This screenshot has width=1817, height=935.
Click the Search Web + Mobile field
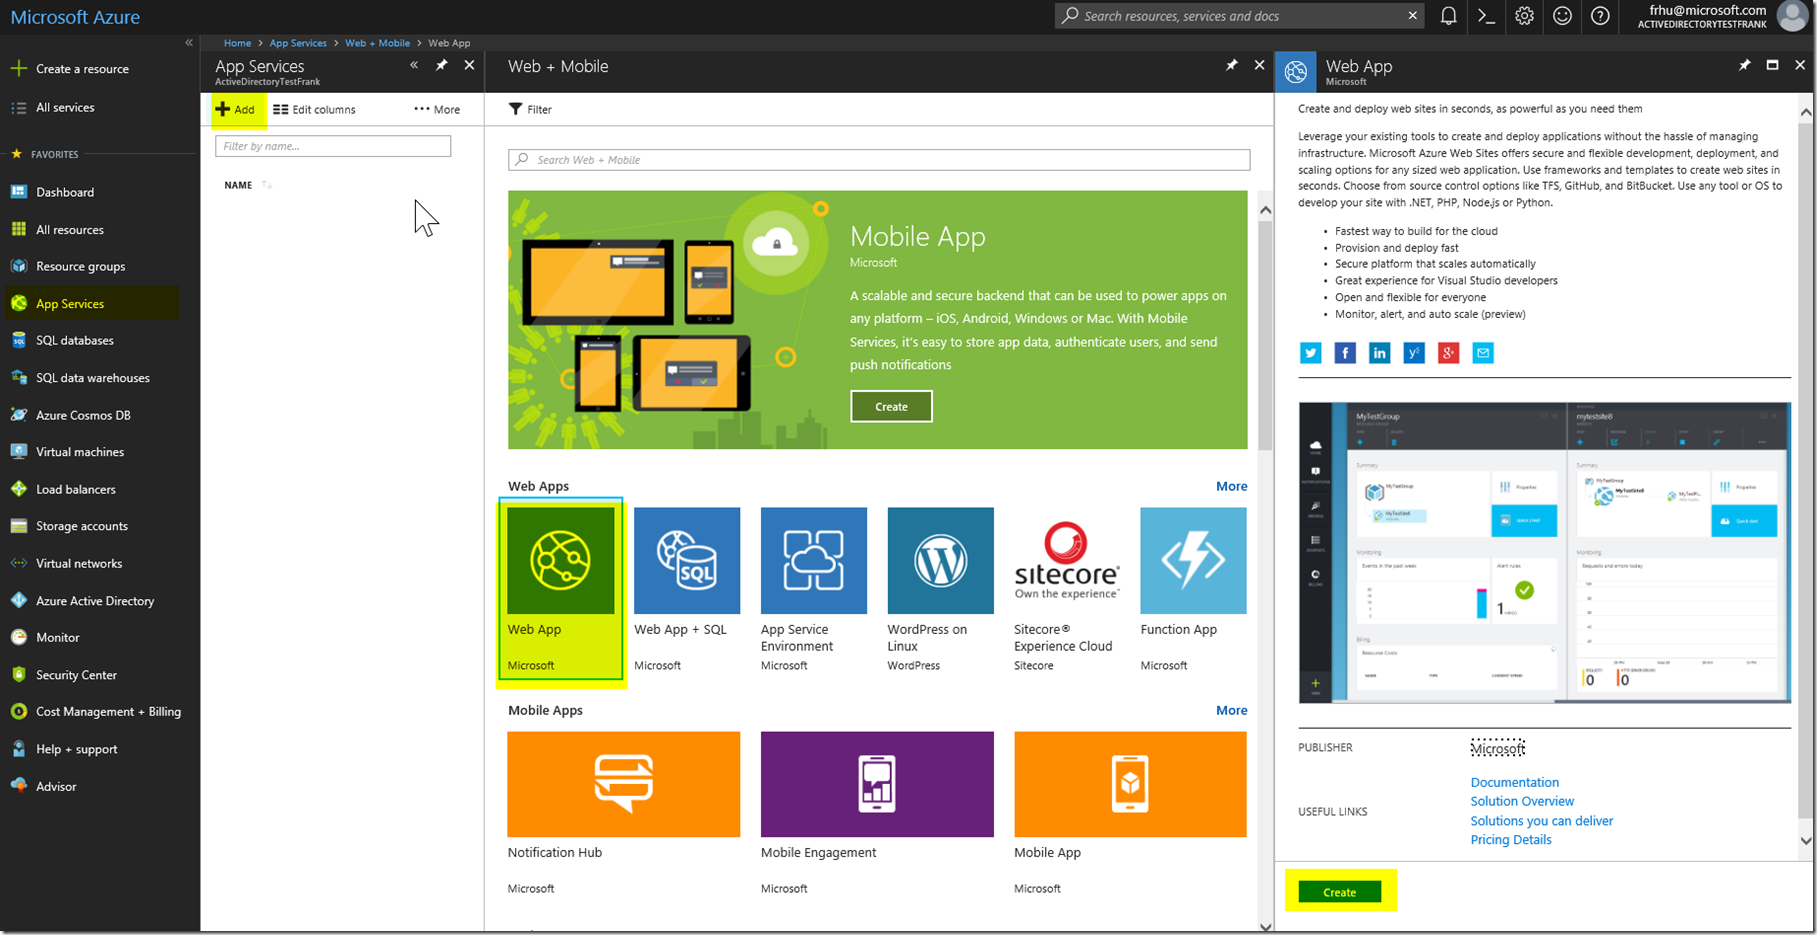(x=879, y=160)
